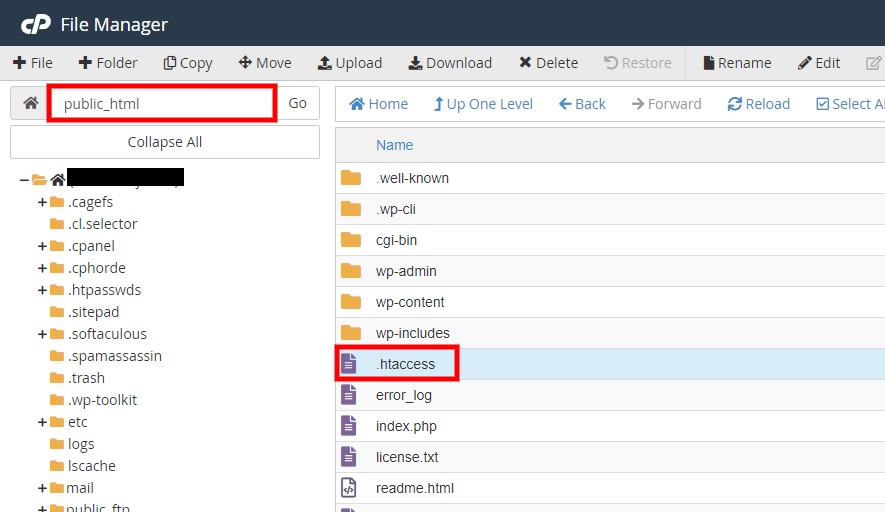The width and height of the screenshot is (885, 512).
Task: Click the wp-admin folder icon
Action: [x=351, y=272]
